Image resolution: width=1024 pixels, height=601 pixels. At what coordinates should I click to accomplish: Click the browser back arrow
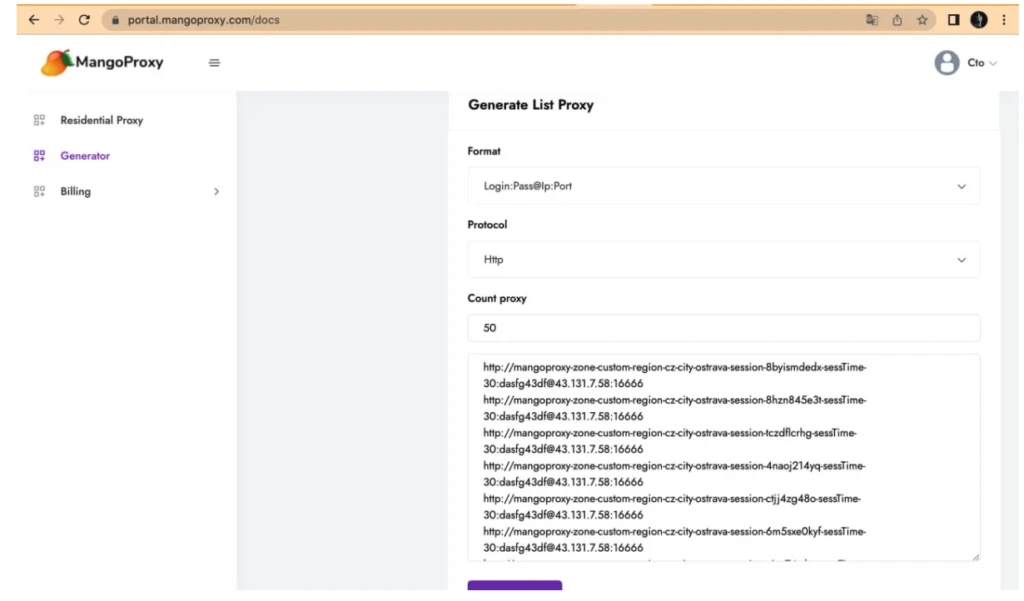[33, 20]
